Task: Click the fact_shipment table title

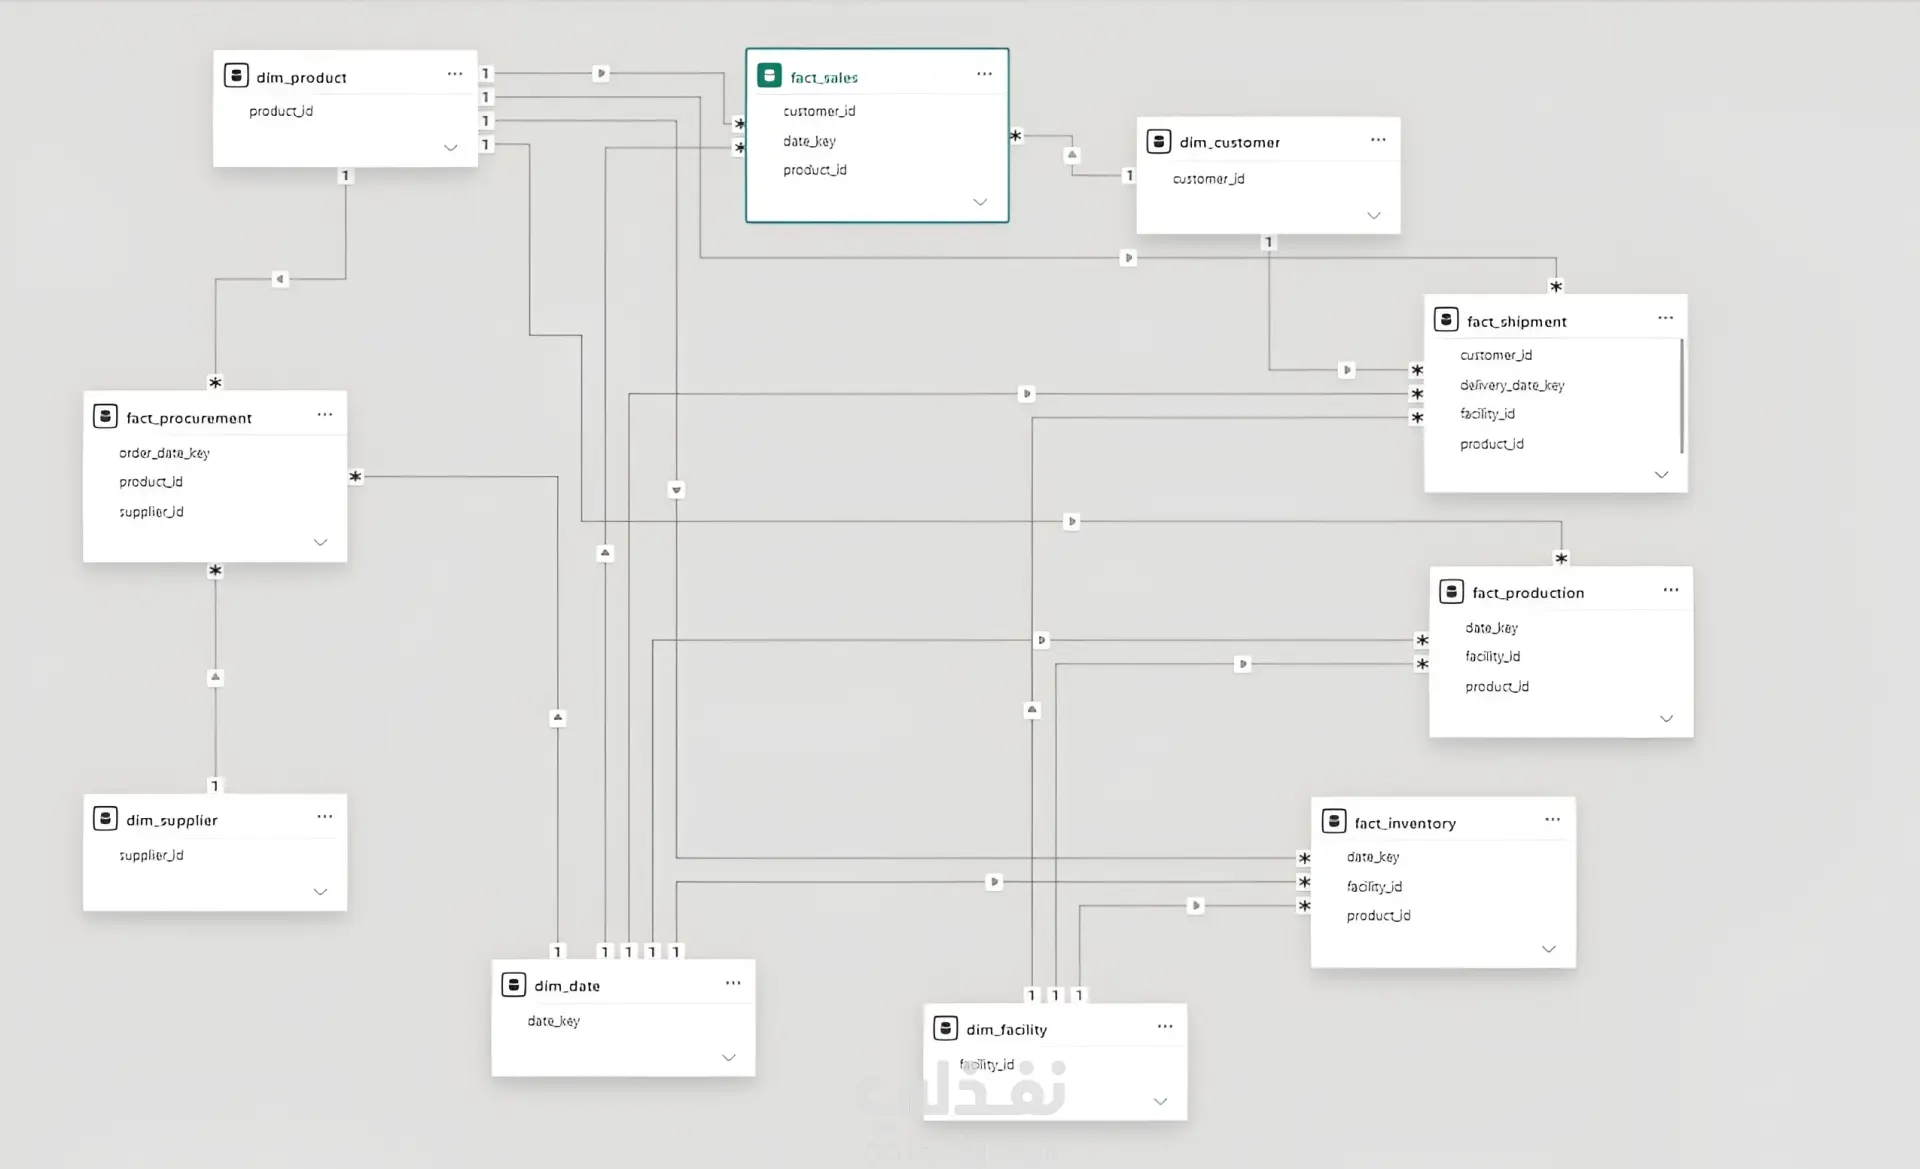Action: tap(1516, 321)
